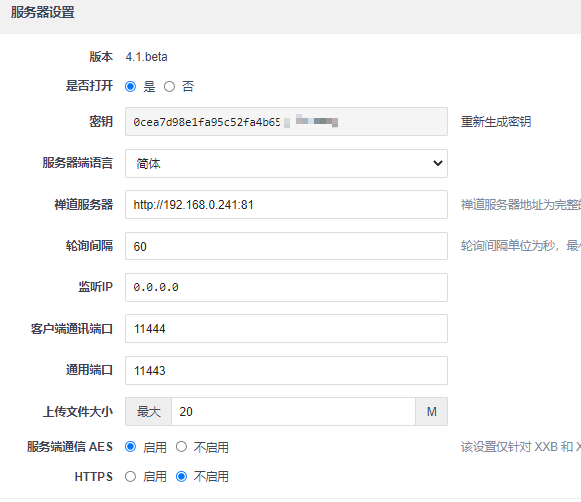Click the 上传文件大小 label

[77, 412]
